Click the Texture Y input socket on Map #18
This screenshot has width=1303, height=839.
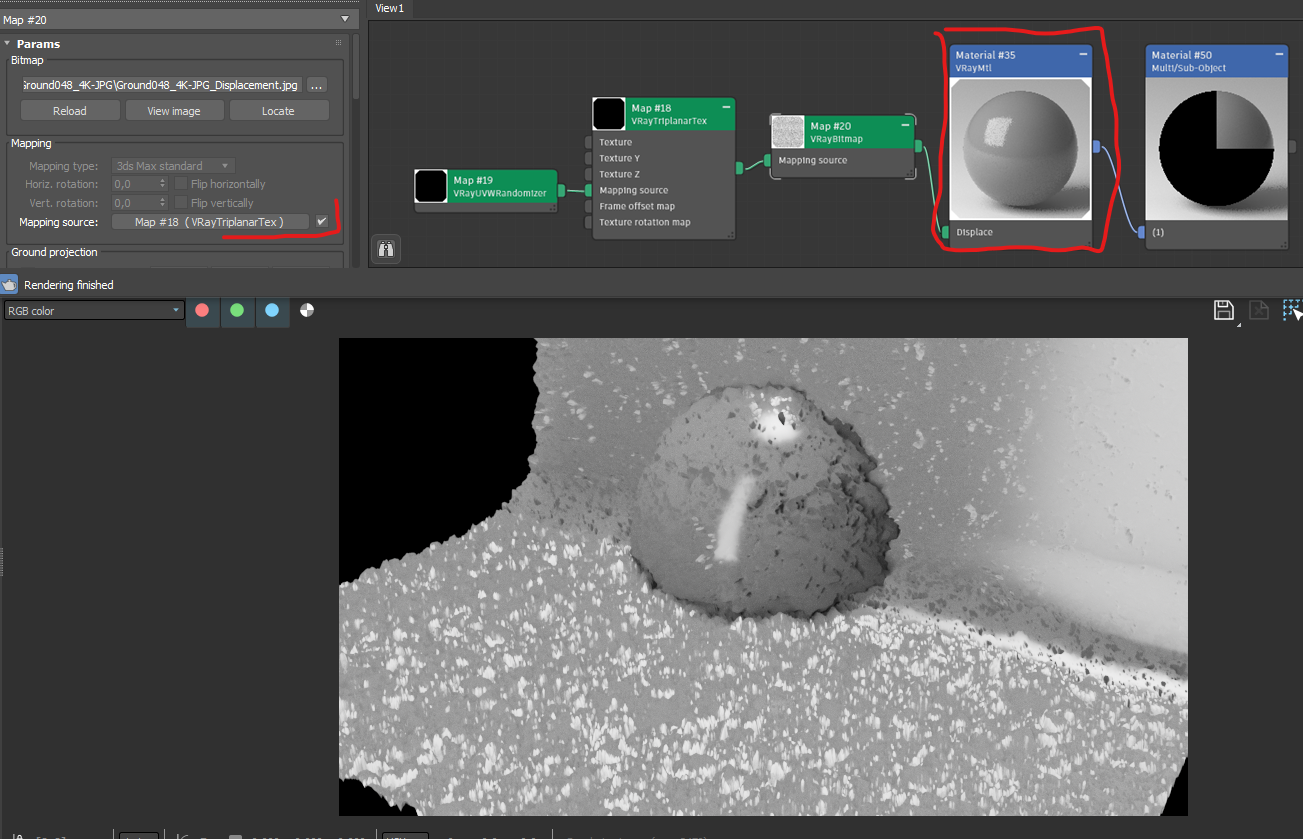point(589,158)
